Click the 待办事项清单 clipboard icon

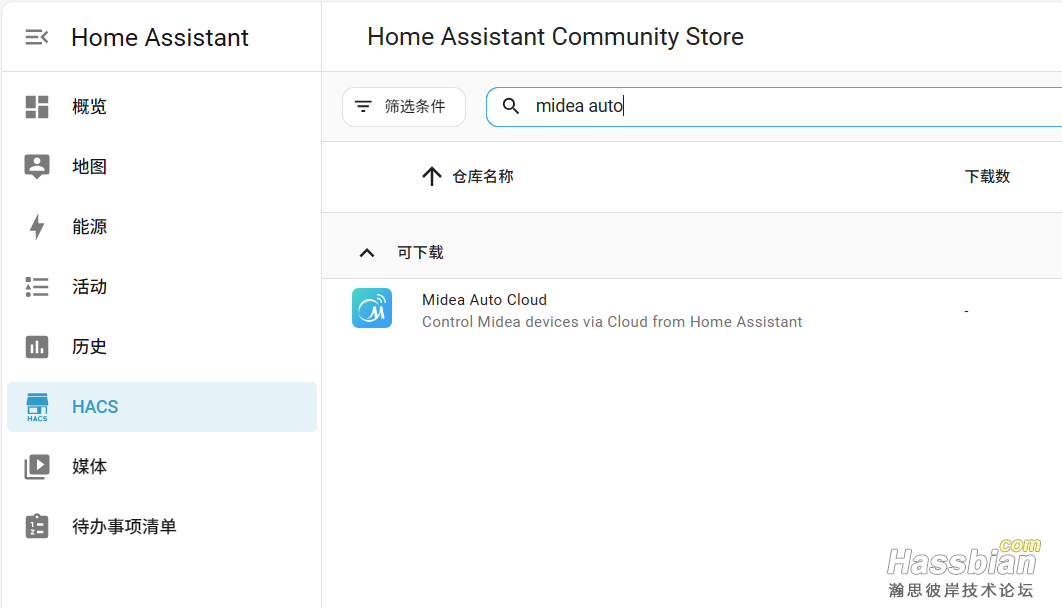tap(37, 527)
